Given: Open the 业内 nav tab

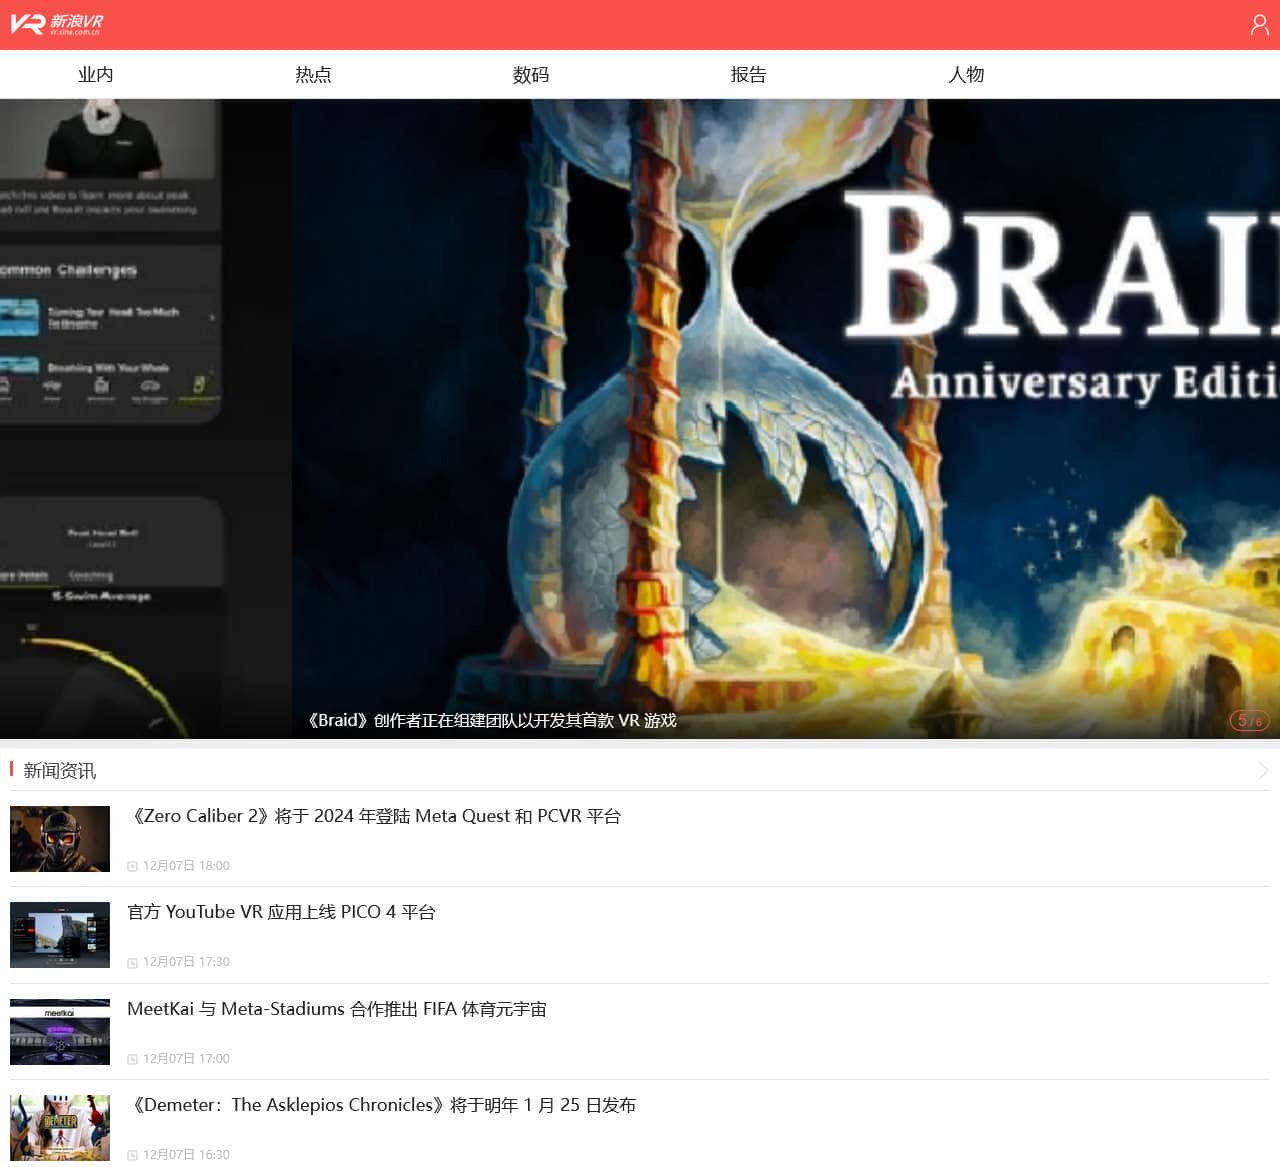Looking at the screenshot, I should (96, 75).
